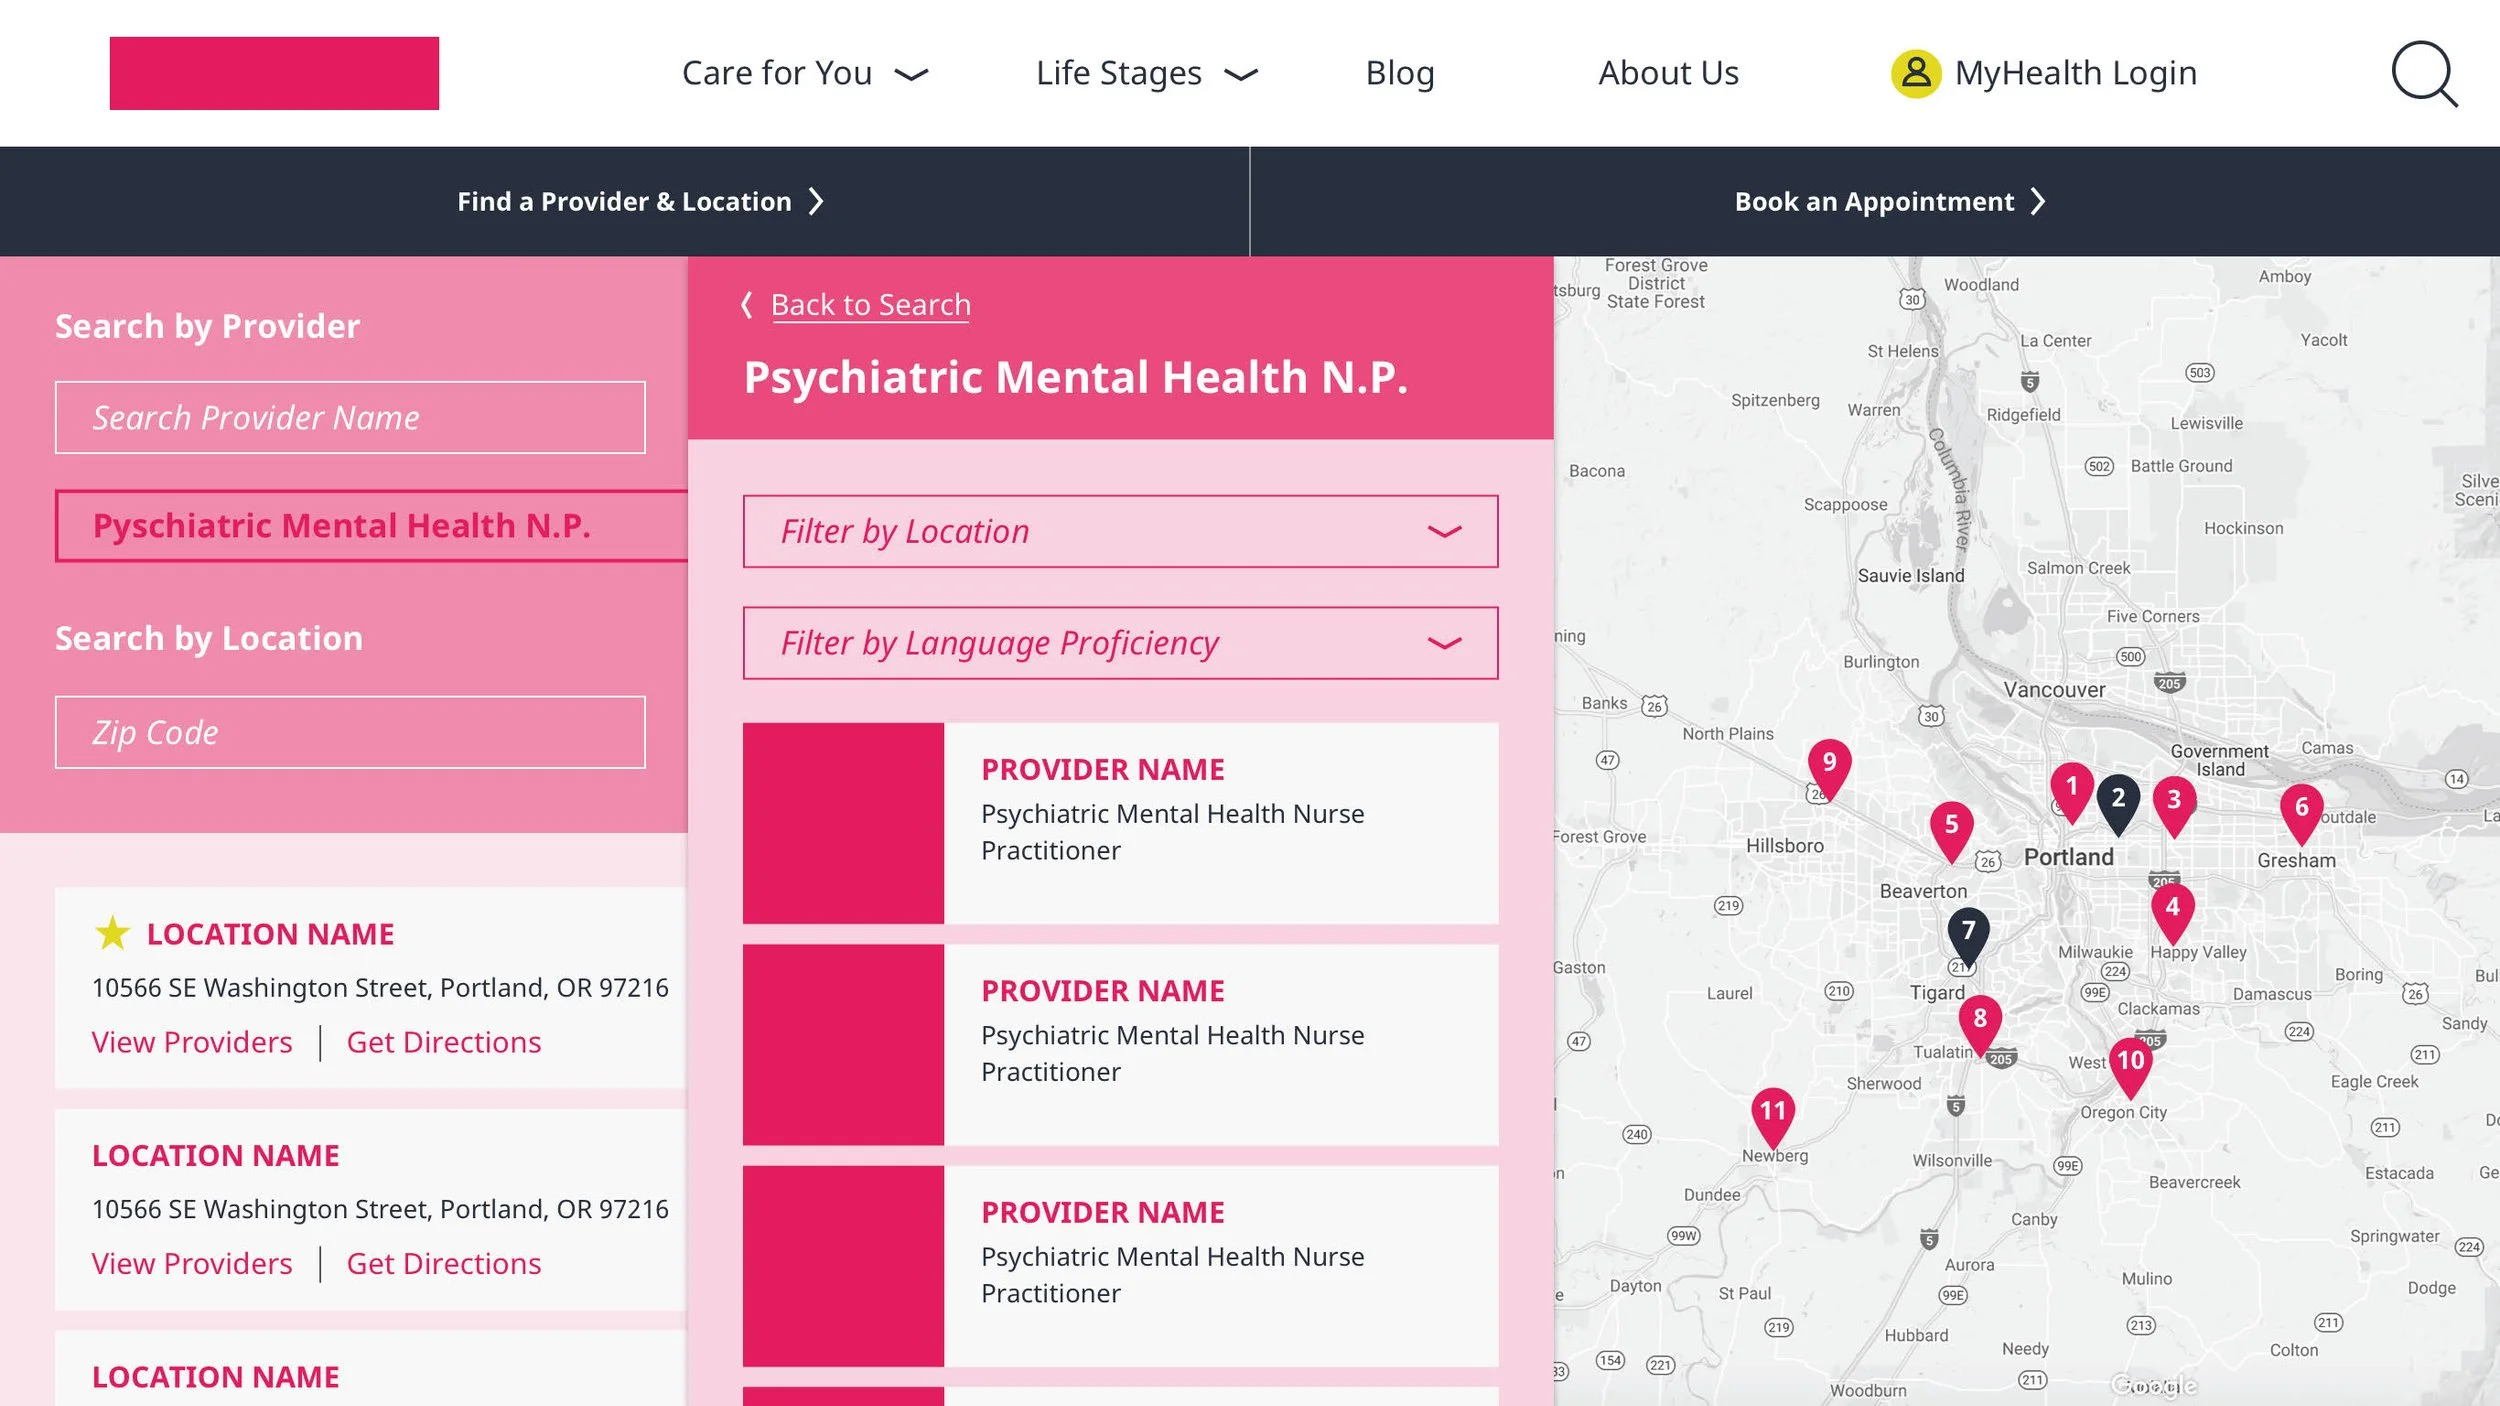Screen dimensions: 2500x1406
Task: Expand the Life Stages menu
Action: click(1146, 73)
